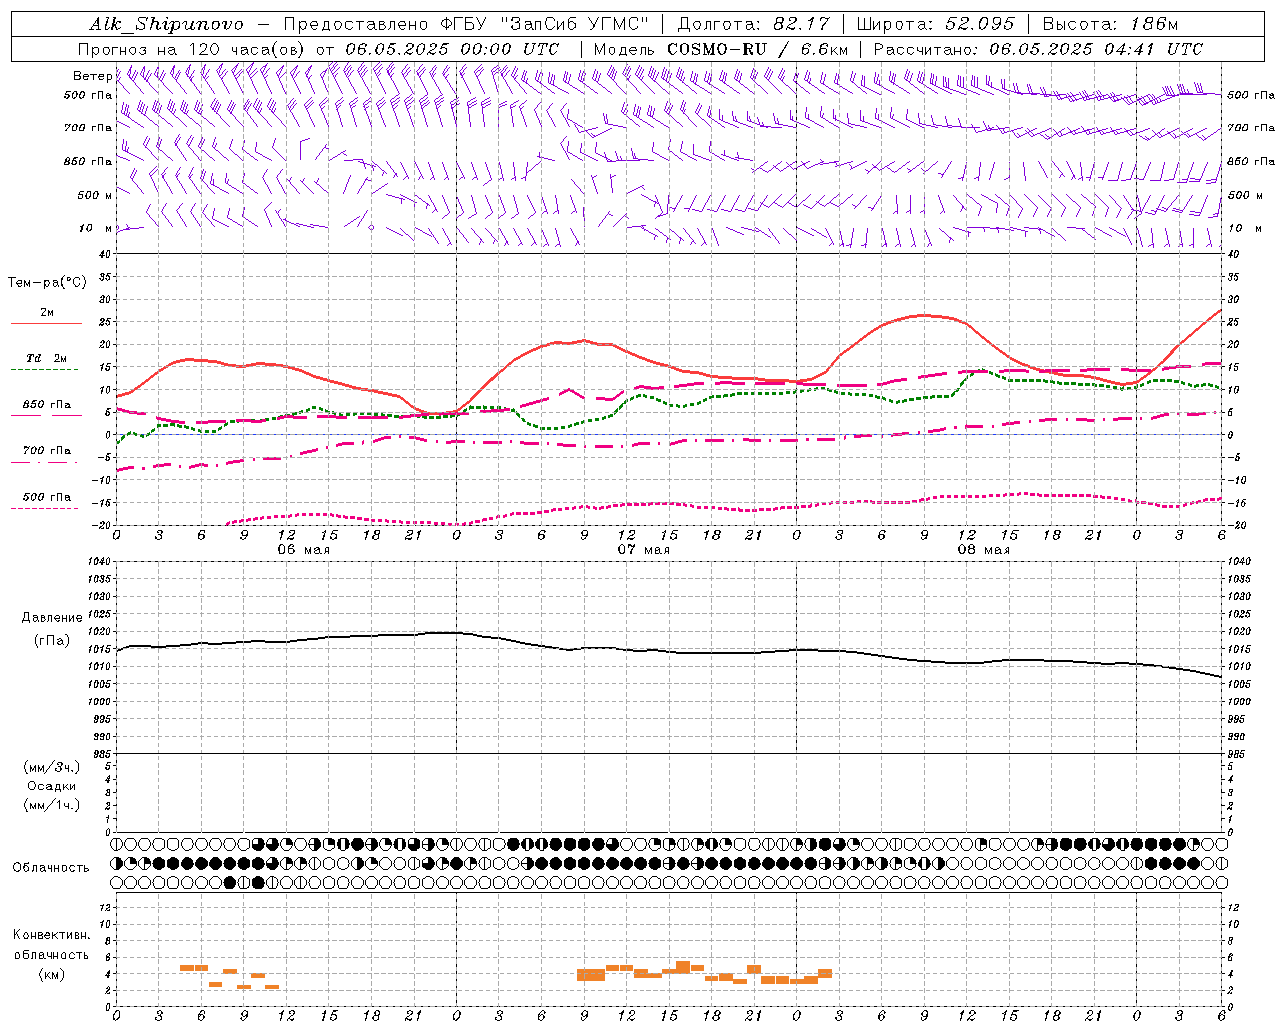This screenshot has height=1024, width=1280.
Task: Select the Высота: 186м value
Action: (x=1110, y=25)
